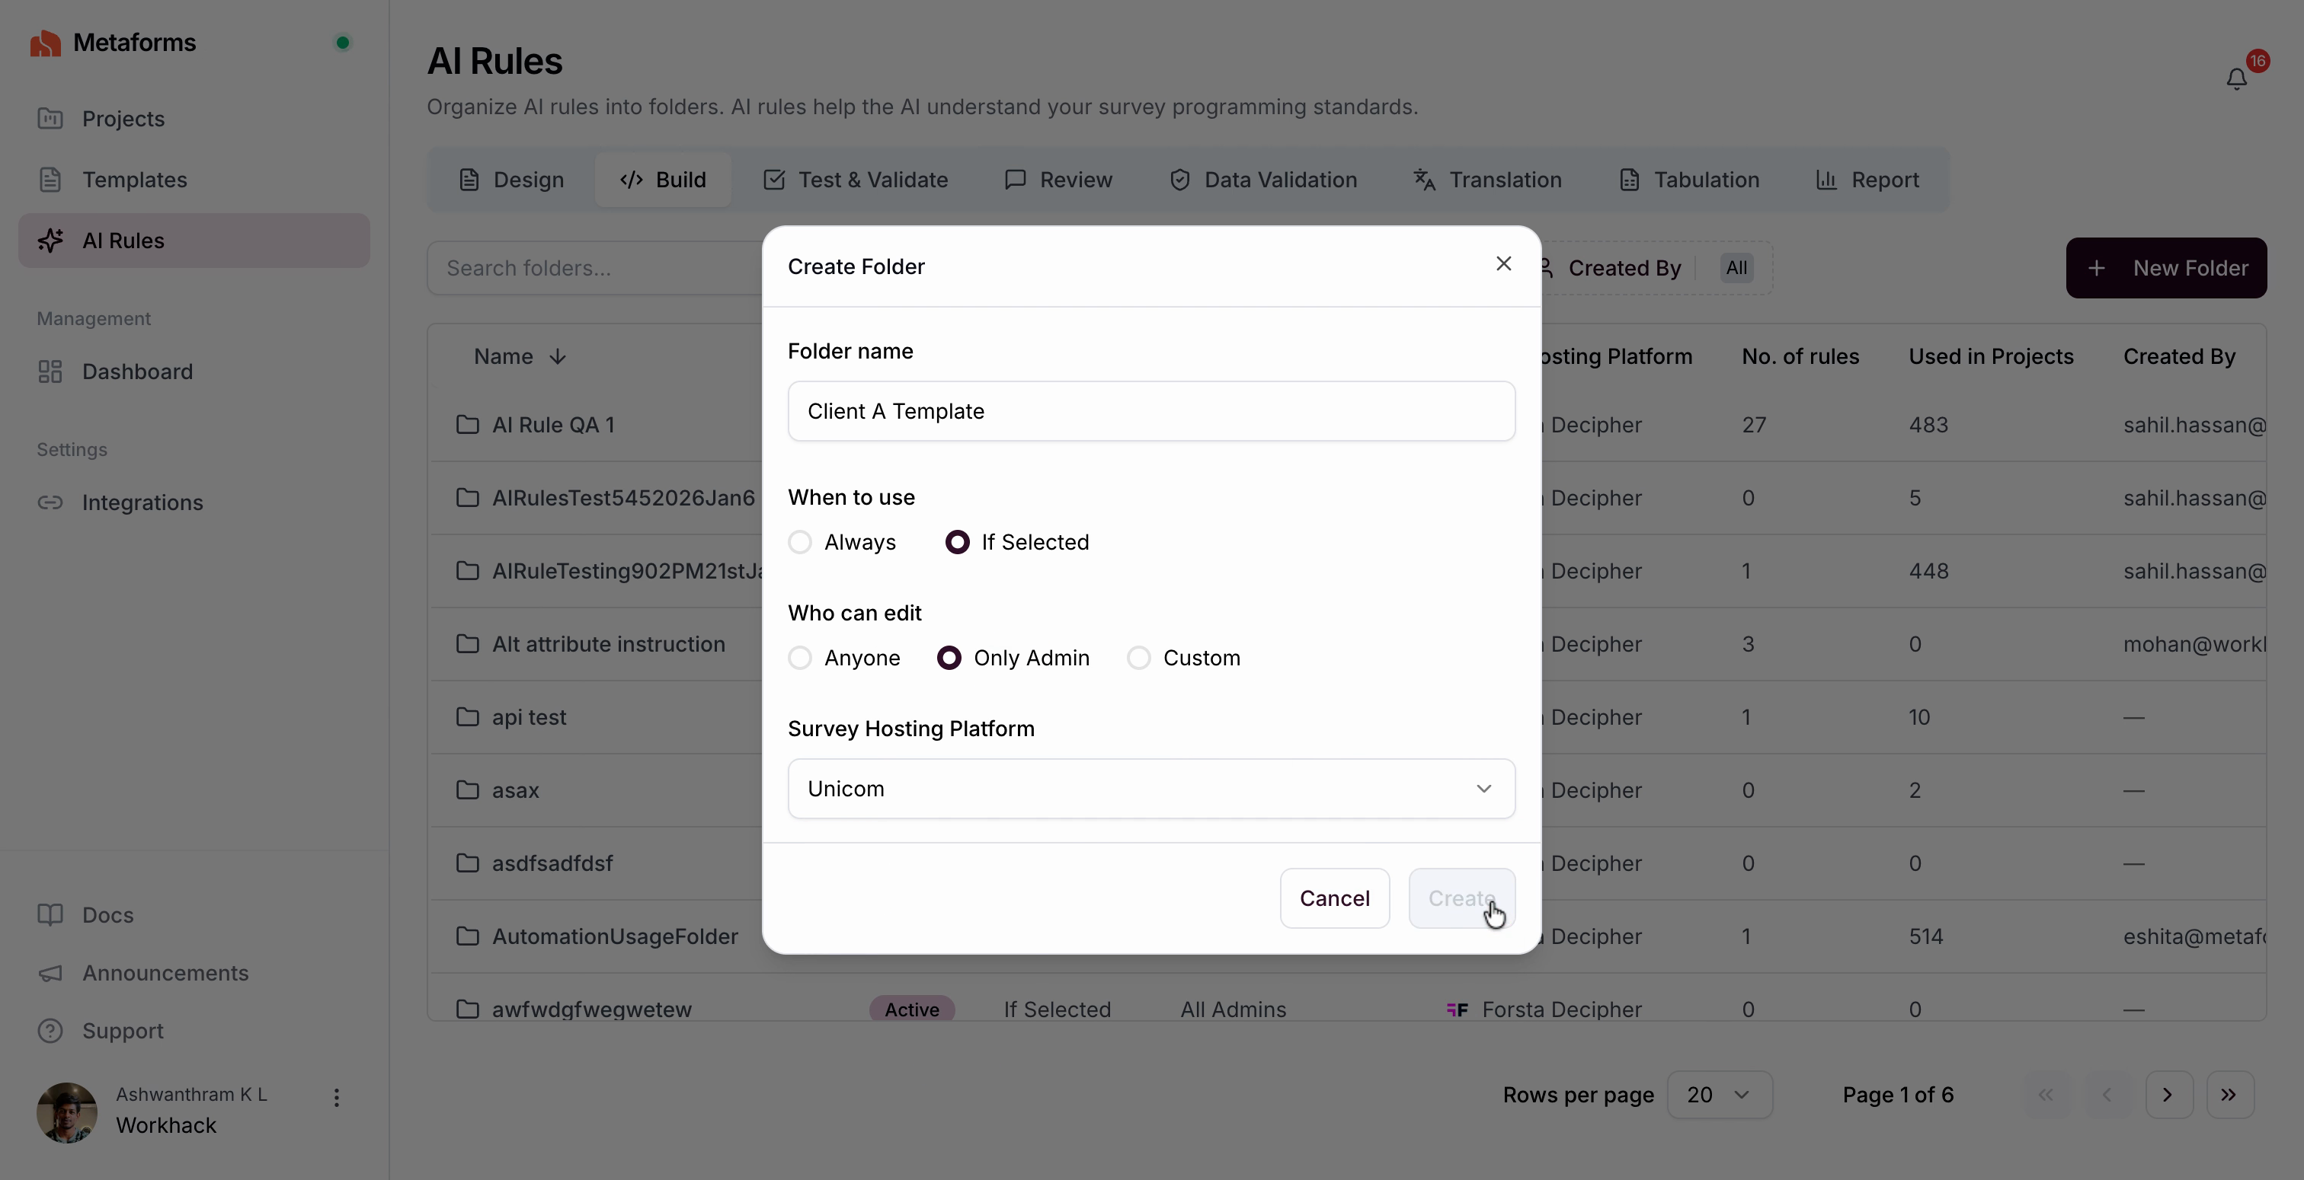The width and height of the screenshot is (2304, 1180).
Task: Click the Metaforms logo icon
Action: tap(45, 43)
